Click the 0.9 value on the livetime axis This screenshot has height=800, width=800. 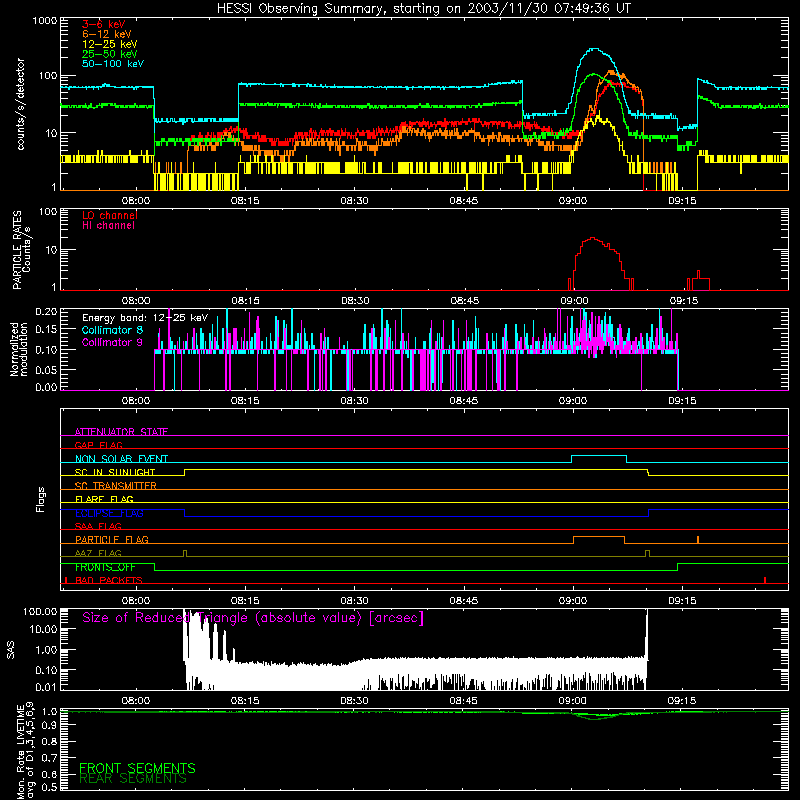(49, 724)
